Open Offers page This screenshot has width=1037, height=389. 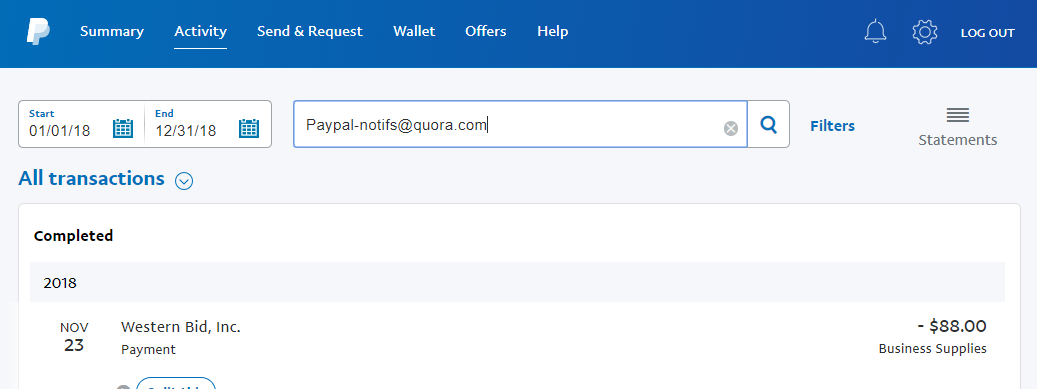click(x=485, y=31)
